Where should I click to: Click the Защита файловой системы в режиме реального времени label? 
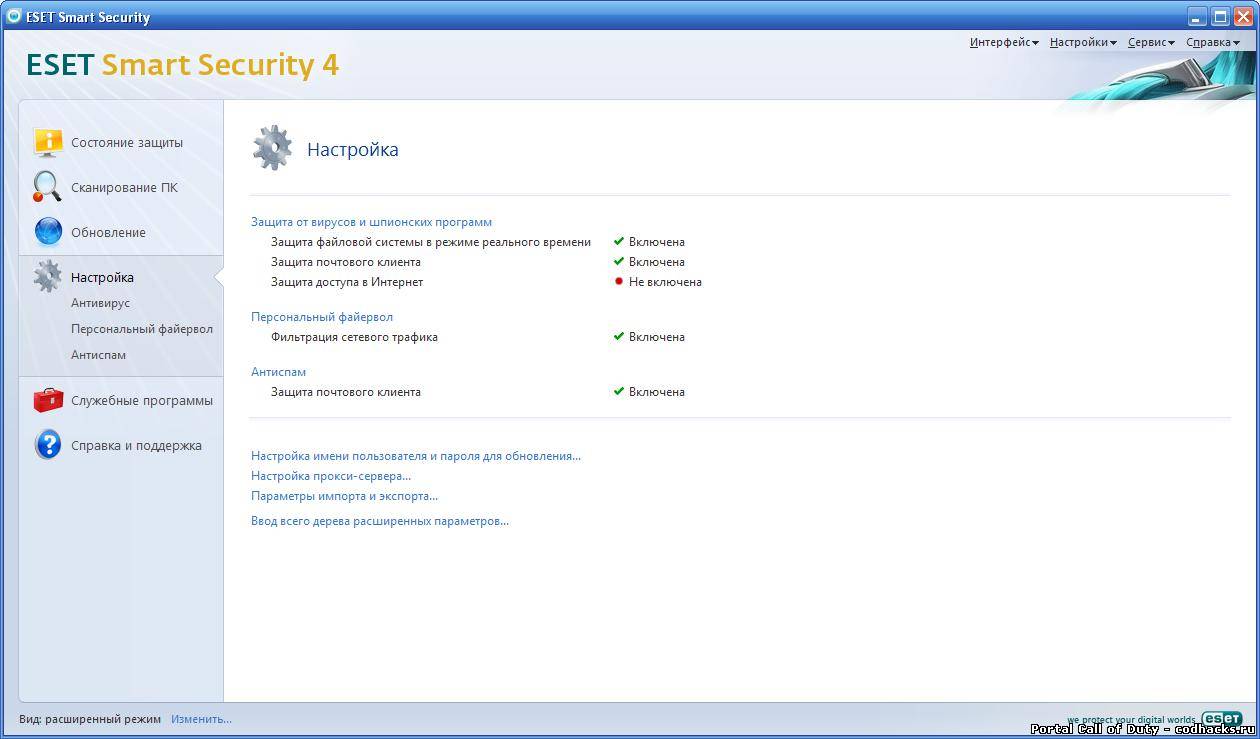coord(431,242)
